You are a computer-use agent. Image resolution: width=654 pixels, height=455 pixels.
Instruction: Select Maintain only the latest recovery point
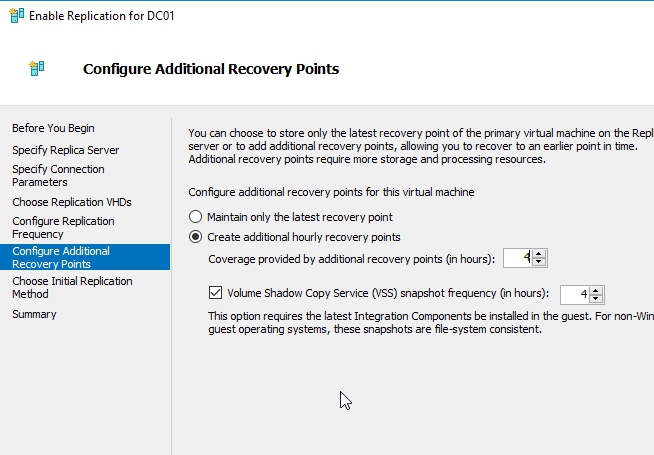pos(196,217)
